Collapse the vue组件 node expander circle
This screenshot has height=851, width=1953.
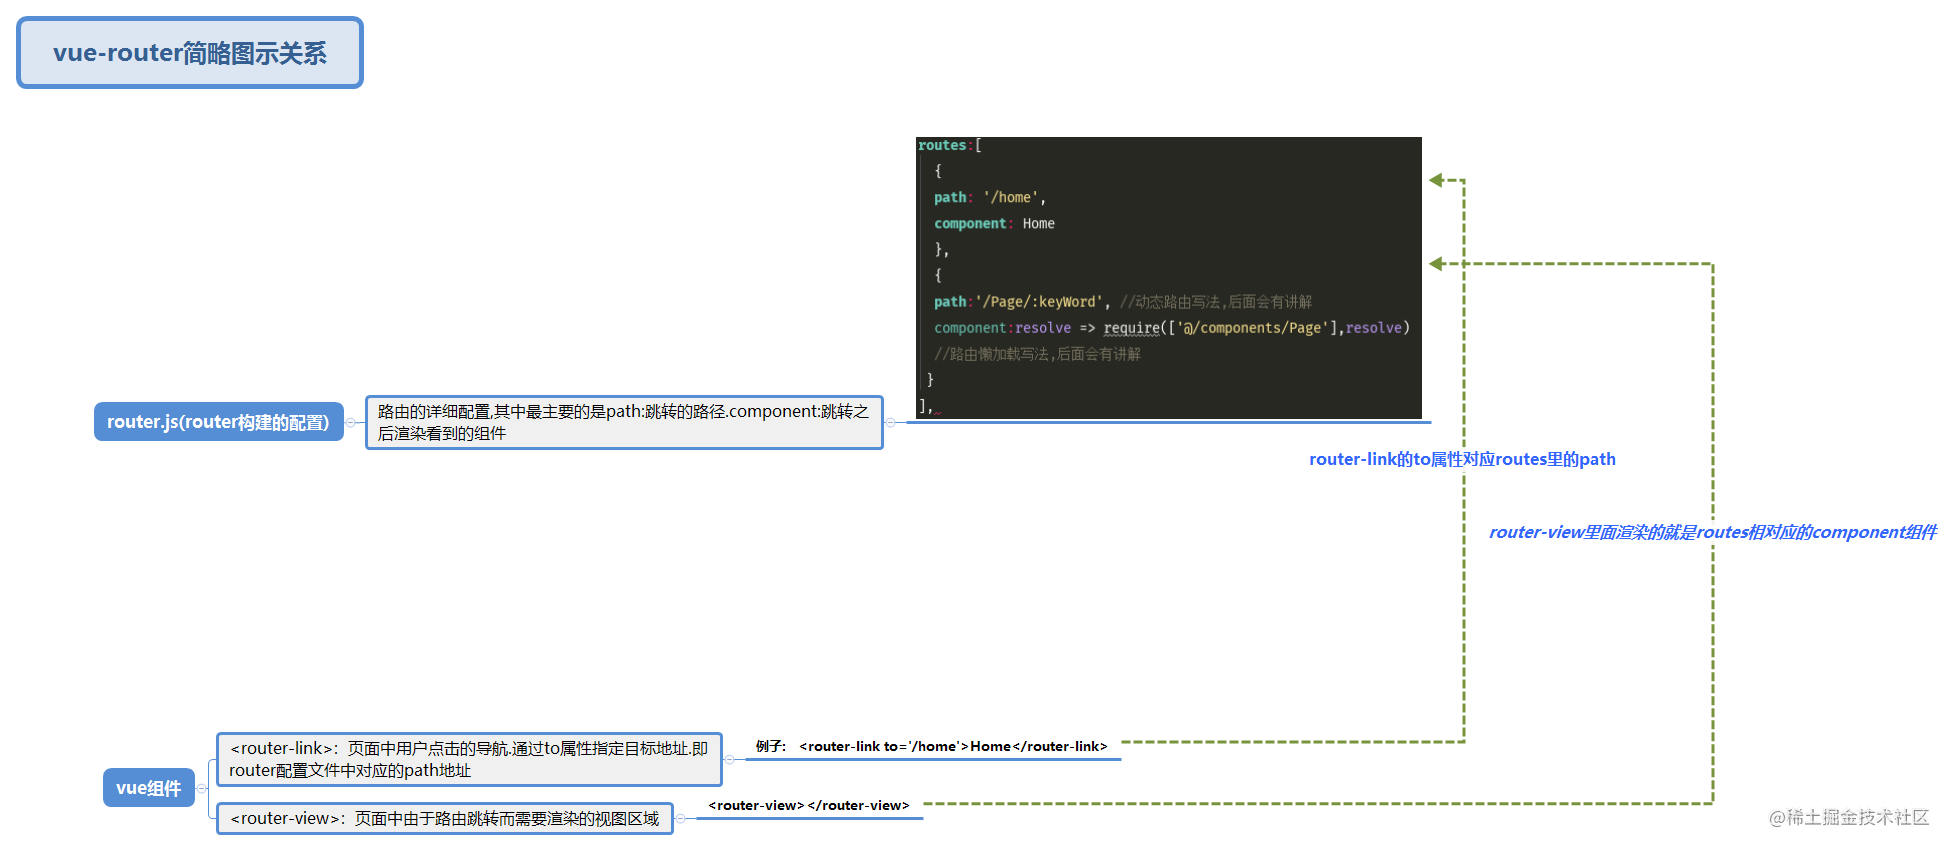tap(202, 788)
